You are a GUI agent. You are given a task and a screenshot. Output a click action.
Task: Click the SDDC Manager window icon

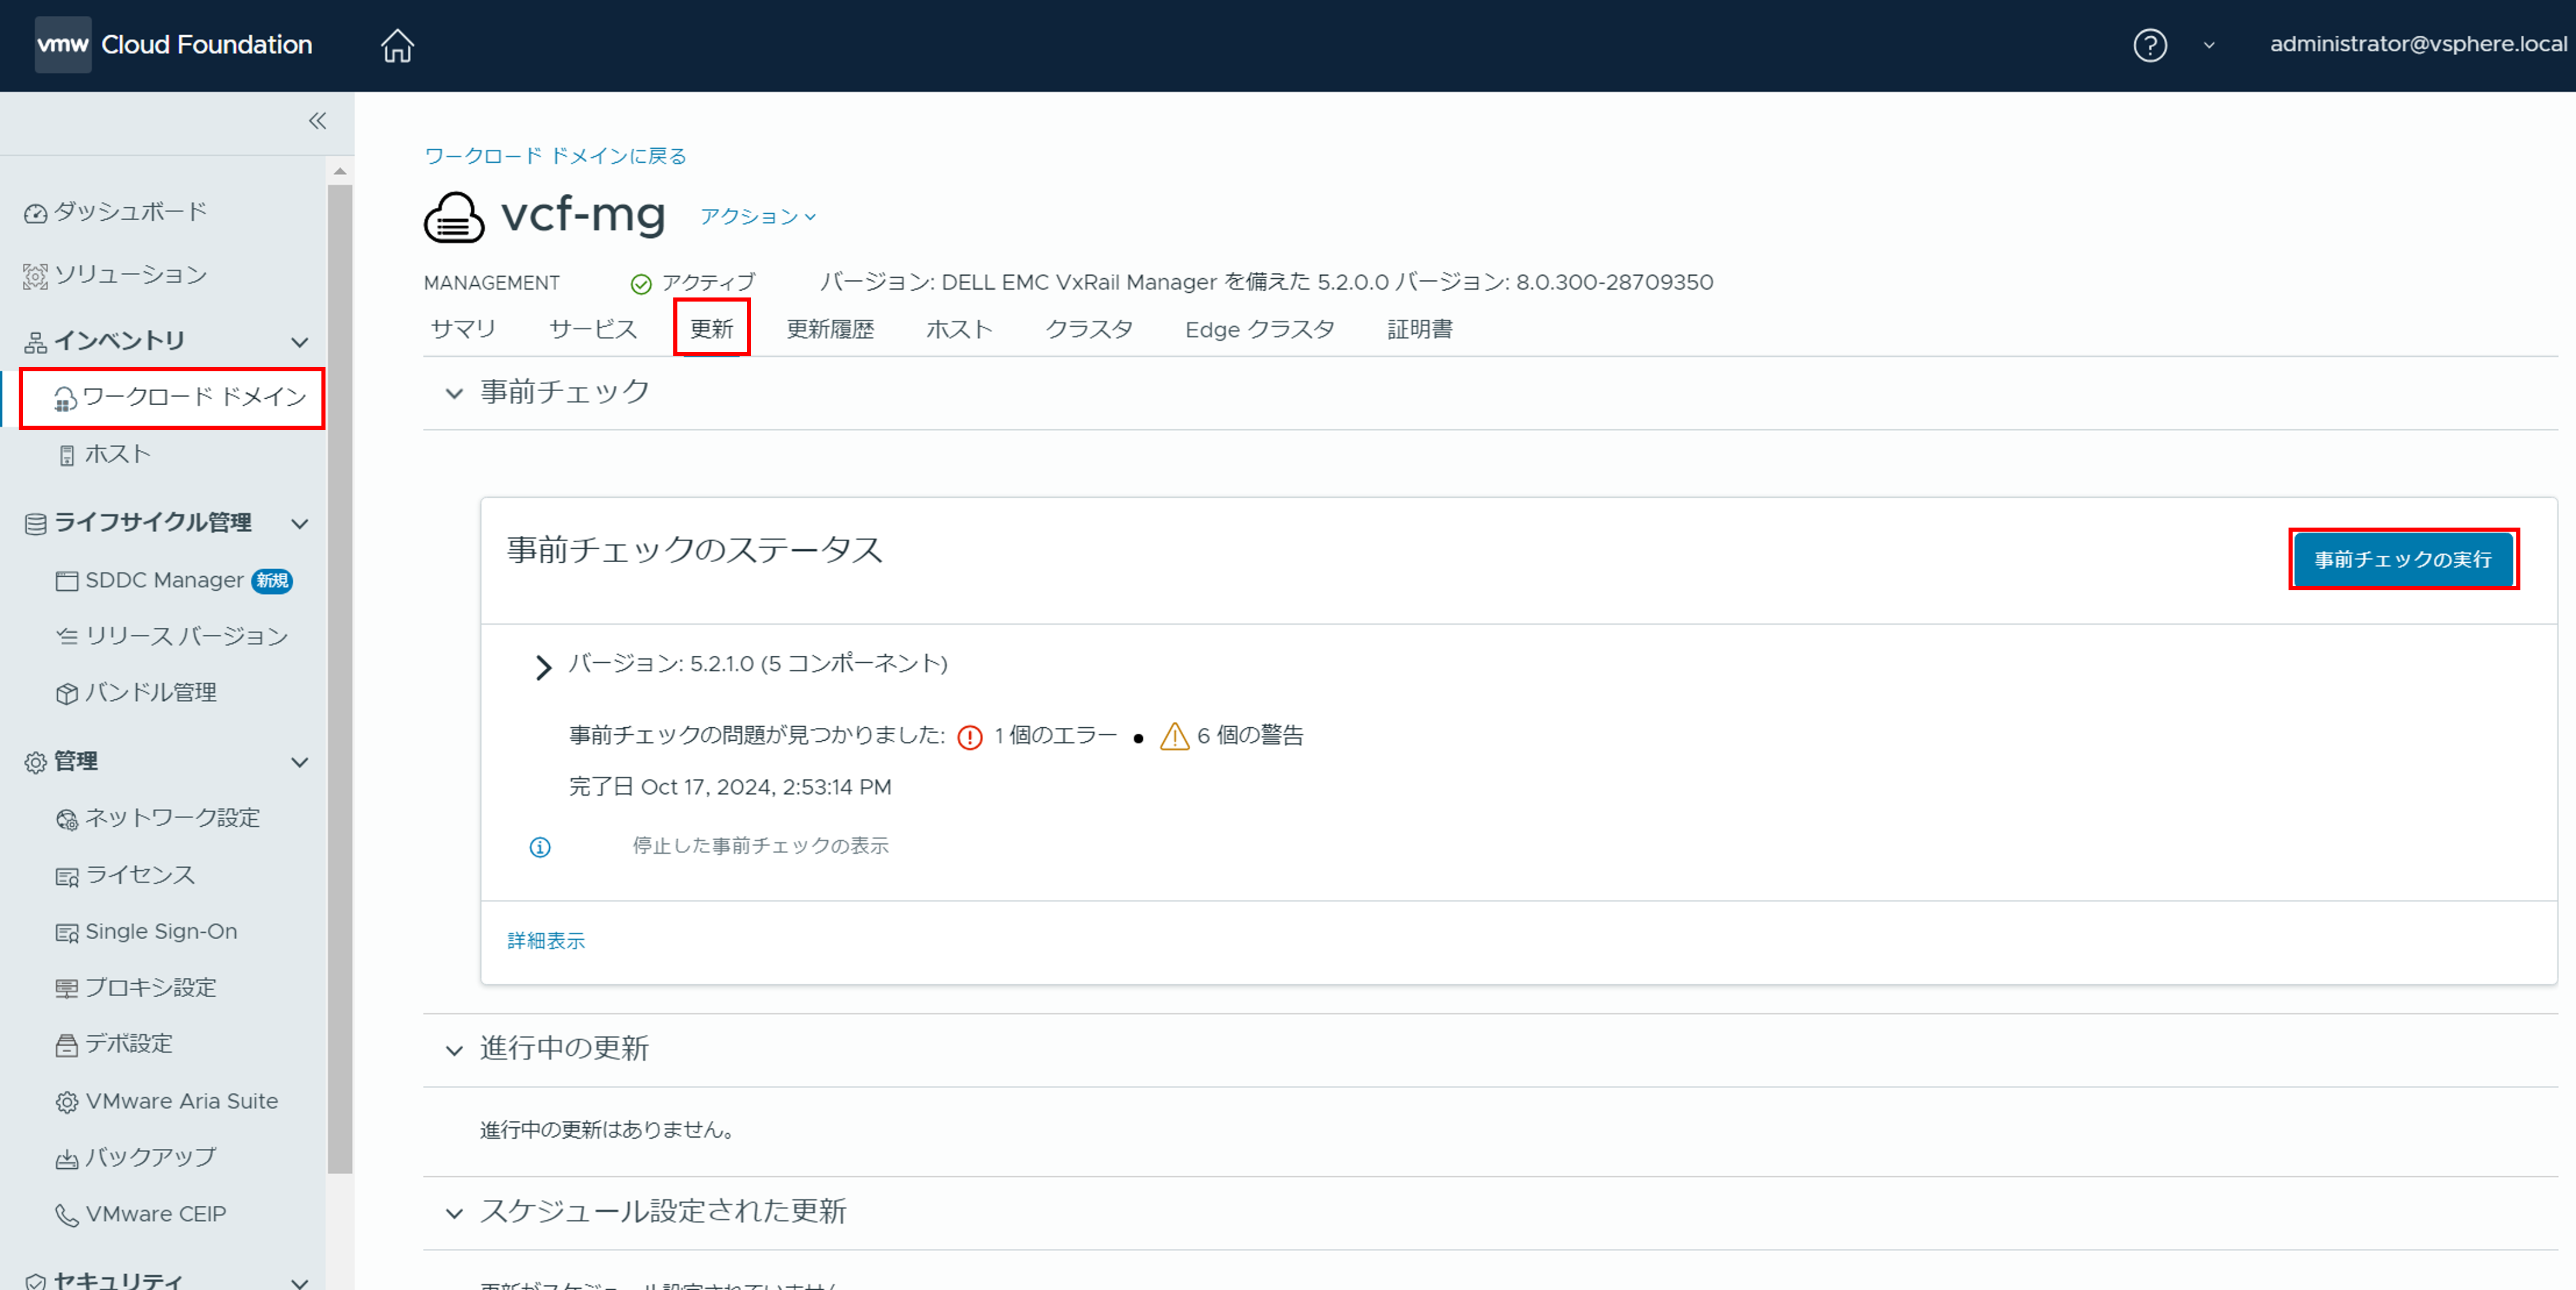click(x=66, y=581)
